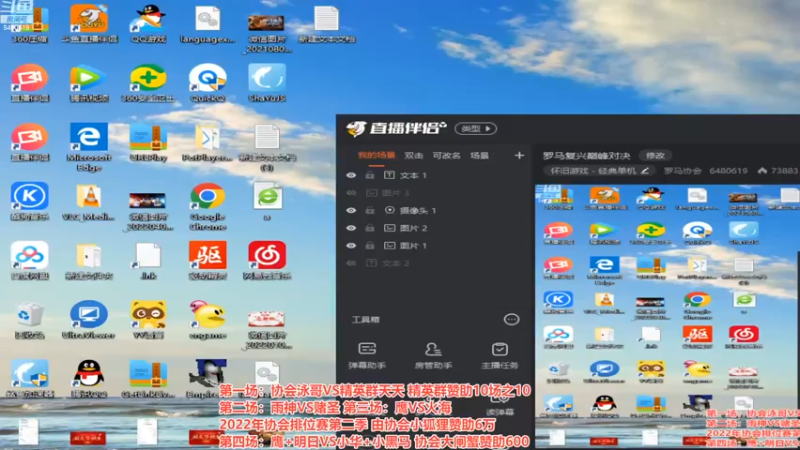Switch to the 我的场景 tab
Screen dimensions: 800x450
(x=377, y=156)
